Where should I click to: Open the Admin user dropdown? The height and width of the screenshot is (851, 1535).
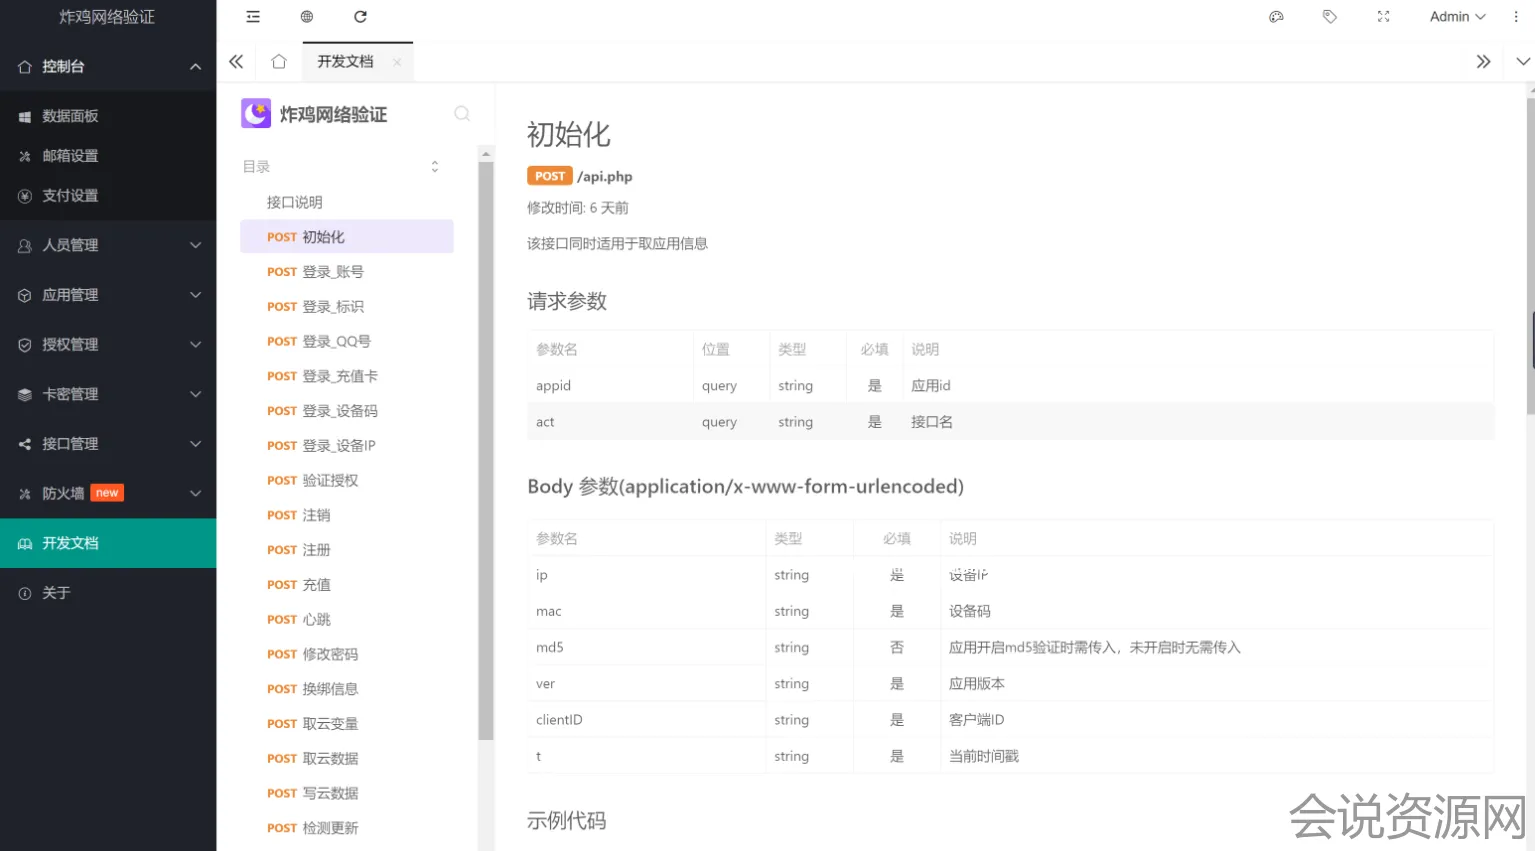(x=1457, y=17)
